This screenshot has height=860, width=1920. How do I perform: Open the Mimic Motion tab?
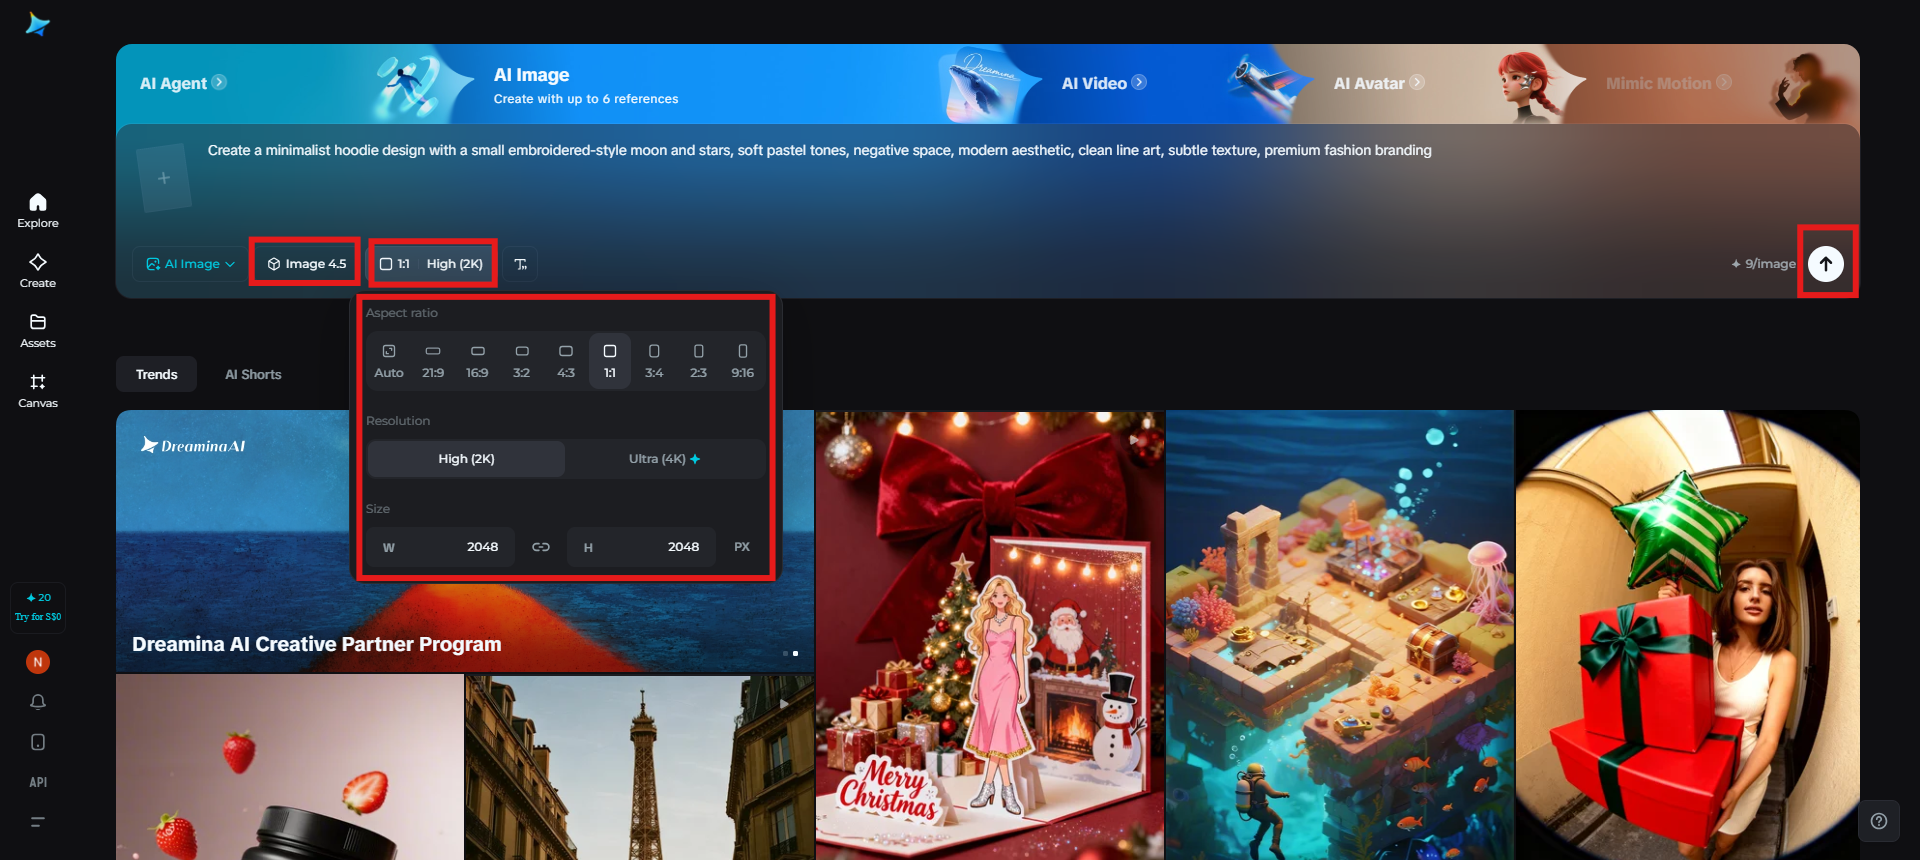click(x=1669, y=83)
